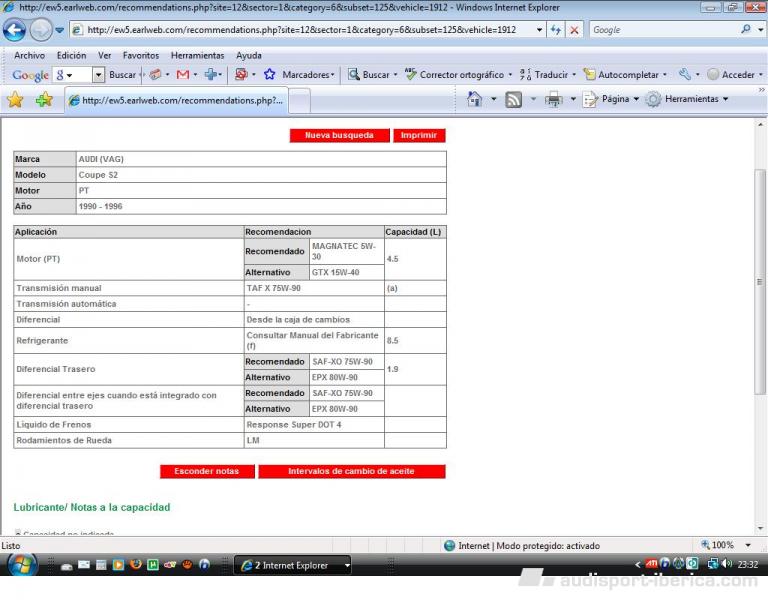Click the red Nueva busqueda button
The height and width of the screenshot is (600, 768).
(339, 136)
